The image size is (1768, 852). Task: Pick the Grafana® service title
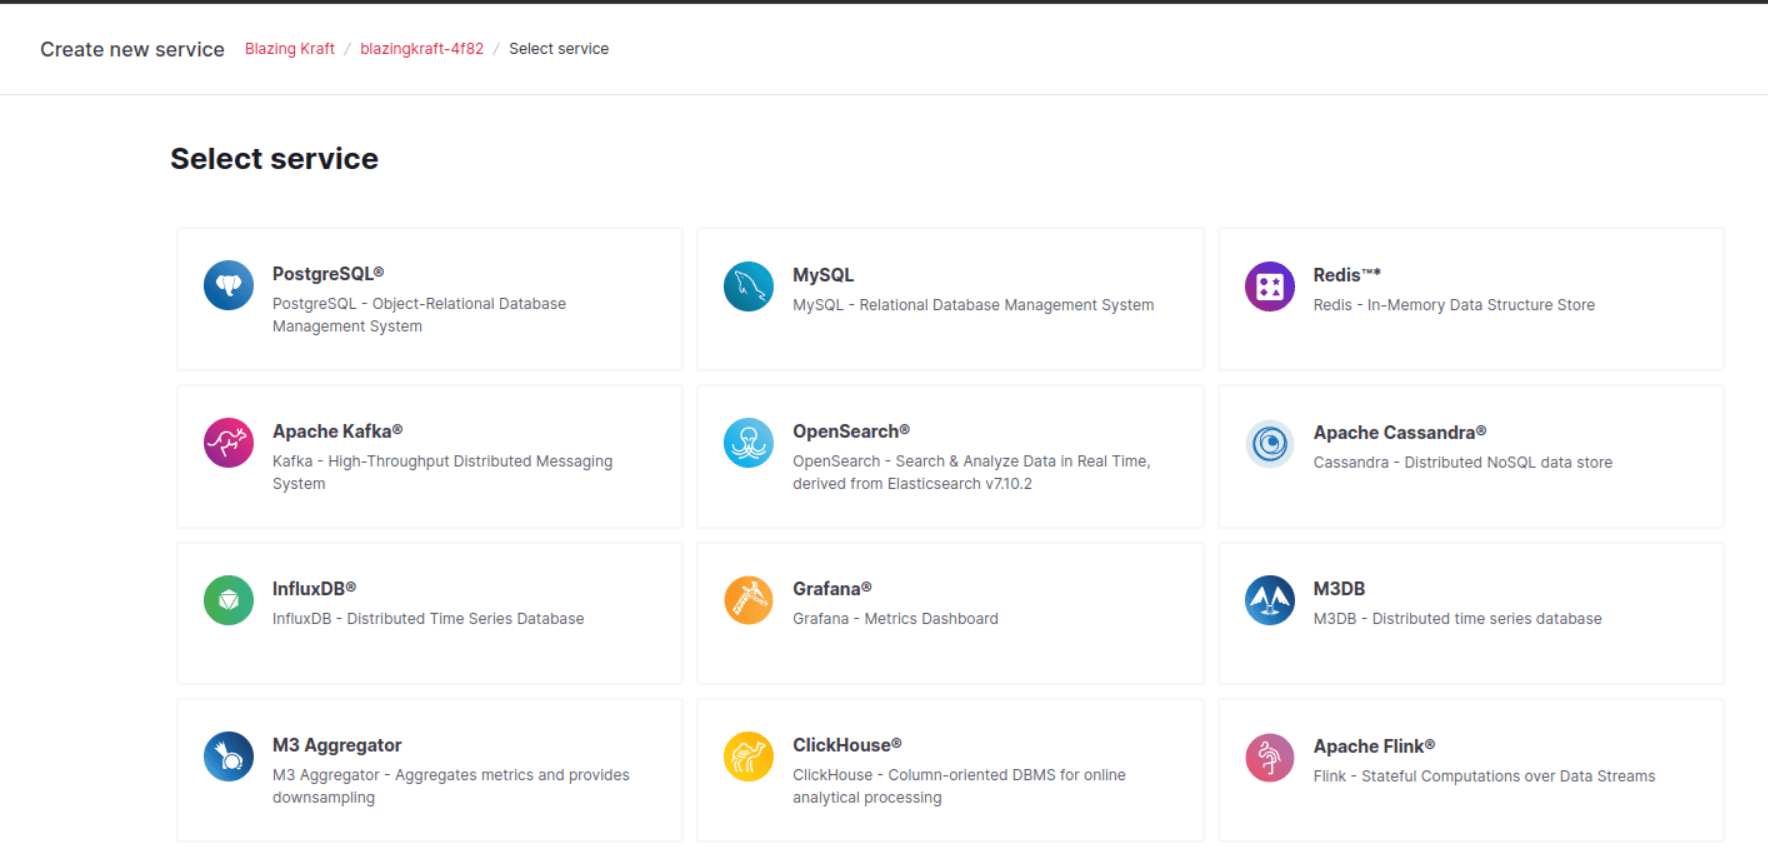tap(832, 589)
